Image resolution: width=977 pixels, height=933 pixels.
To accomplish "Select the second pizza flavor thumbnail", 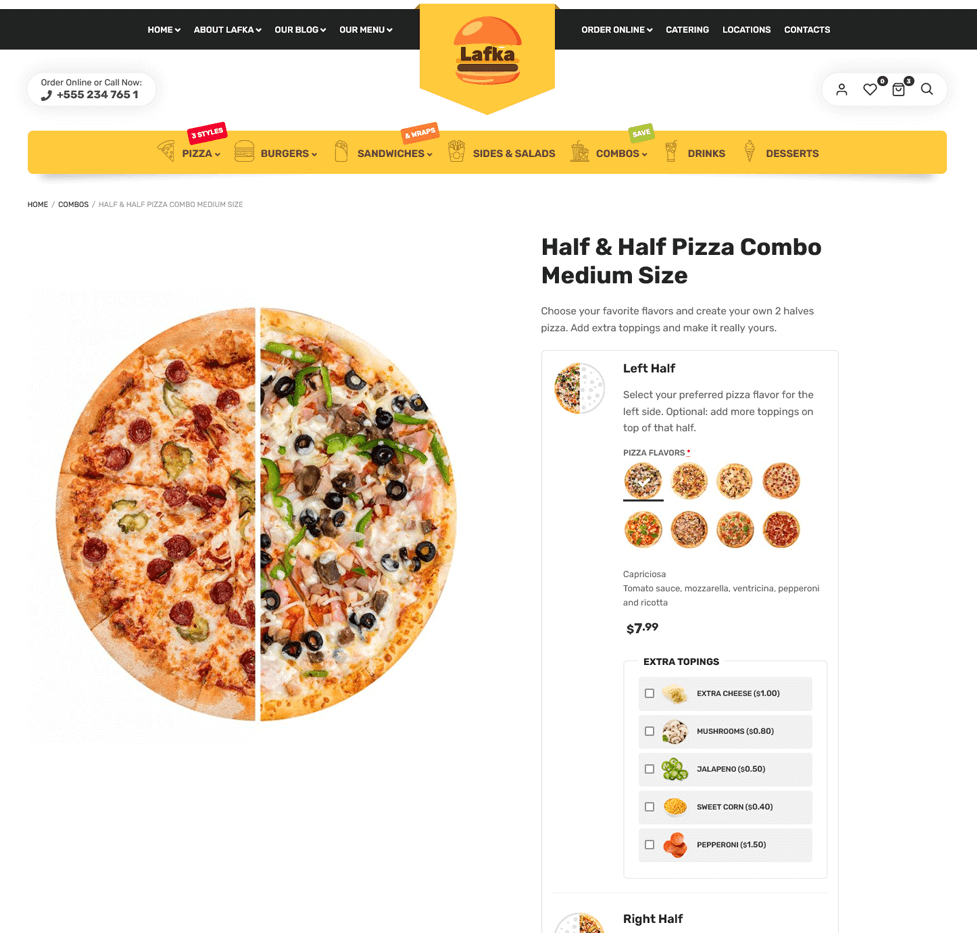I will [689, 481].
